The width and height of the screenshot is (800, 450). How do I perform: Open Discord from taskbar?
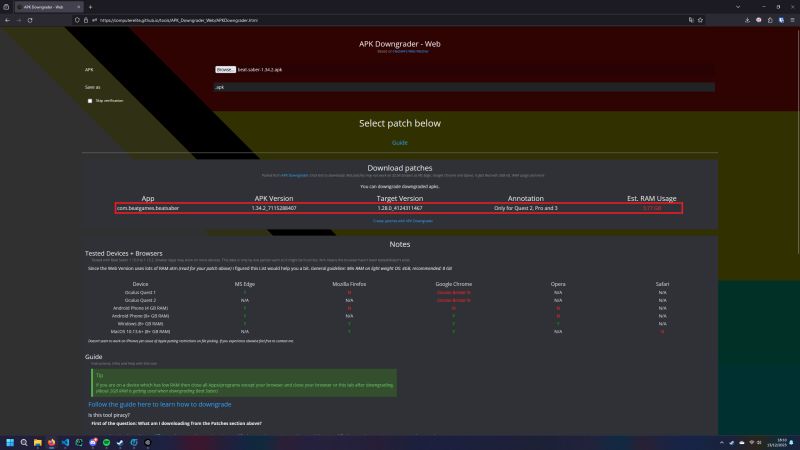93,442
